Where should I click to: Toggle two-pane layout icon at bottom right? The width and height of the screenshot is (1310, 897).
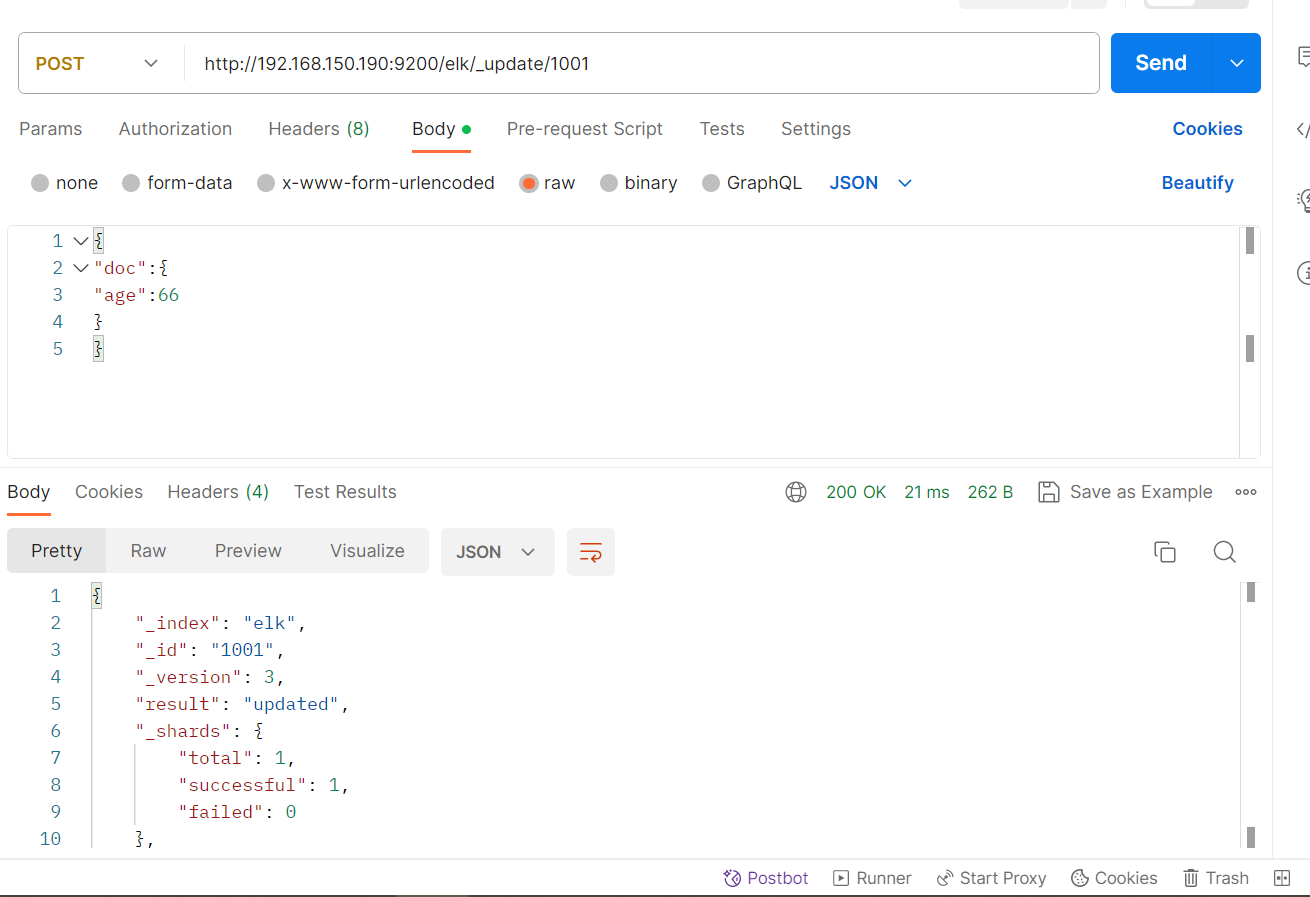1282,878
